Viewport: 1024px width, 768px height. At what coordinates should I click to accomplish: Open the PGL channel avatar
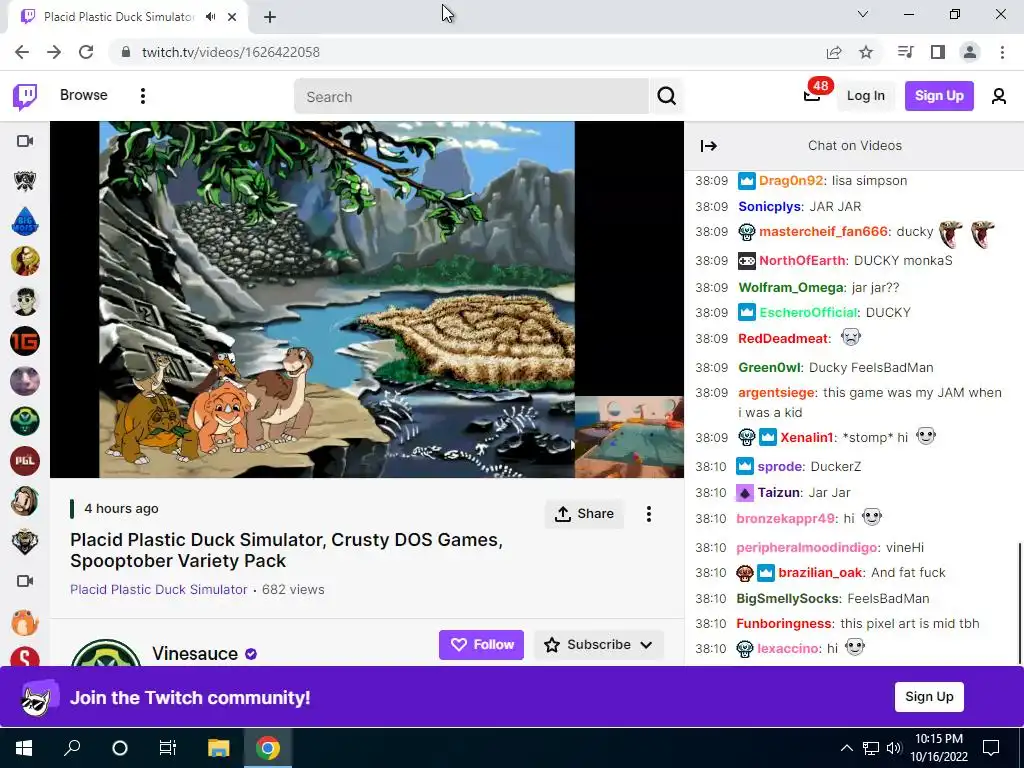click(25, 461)
